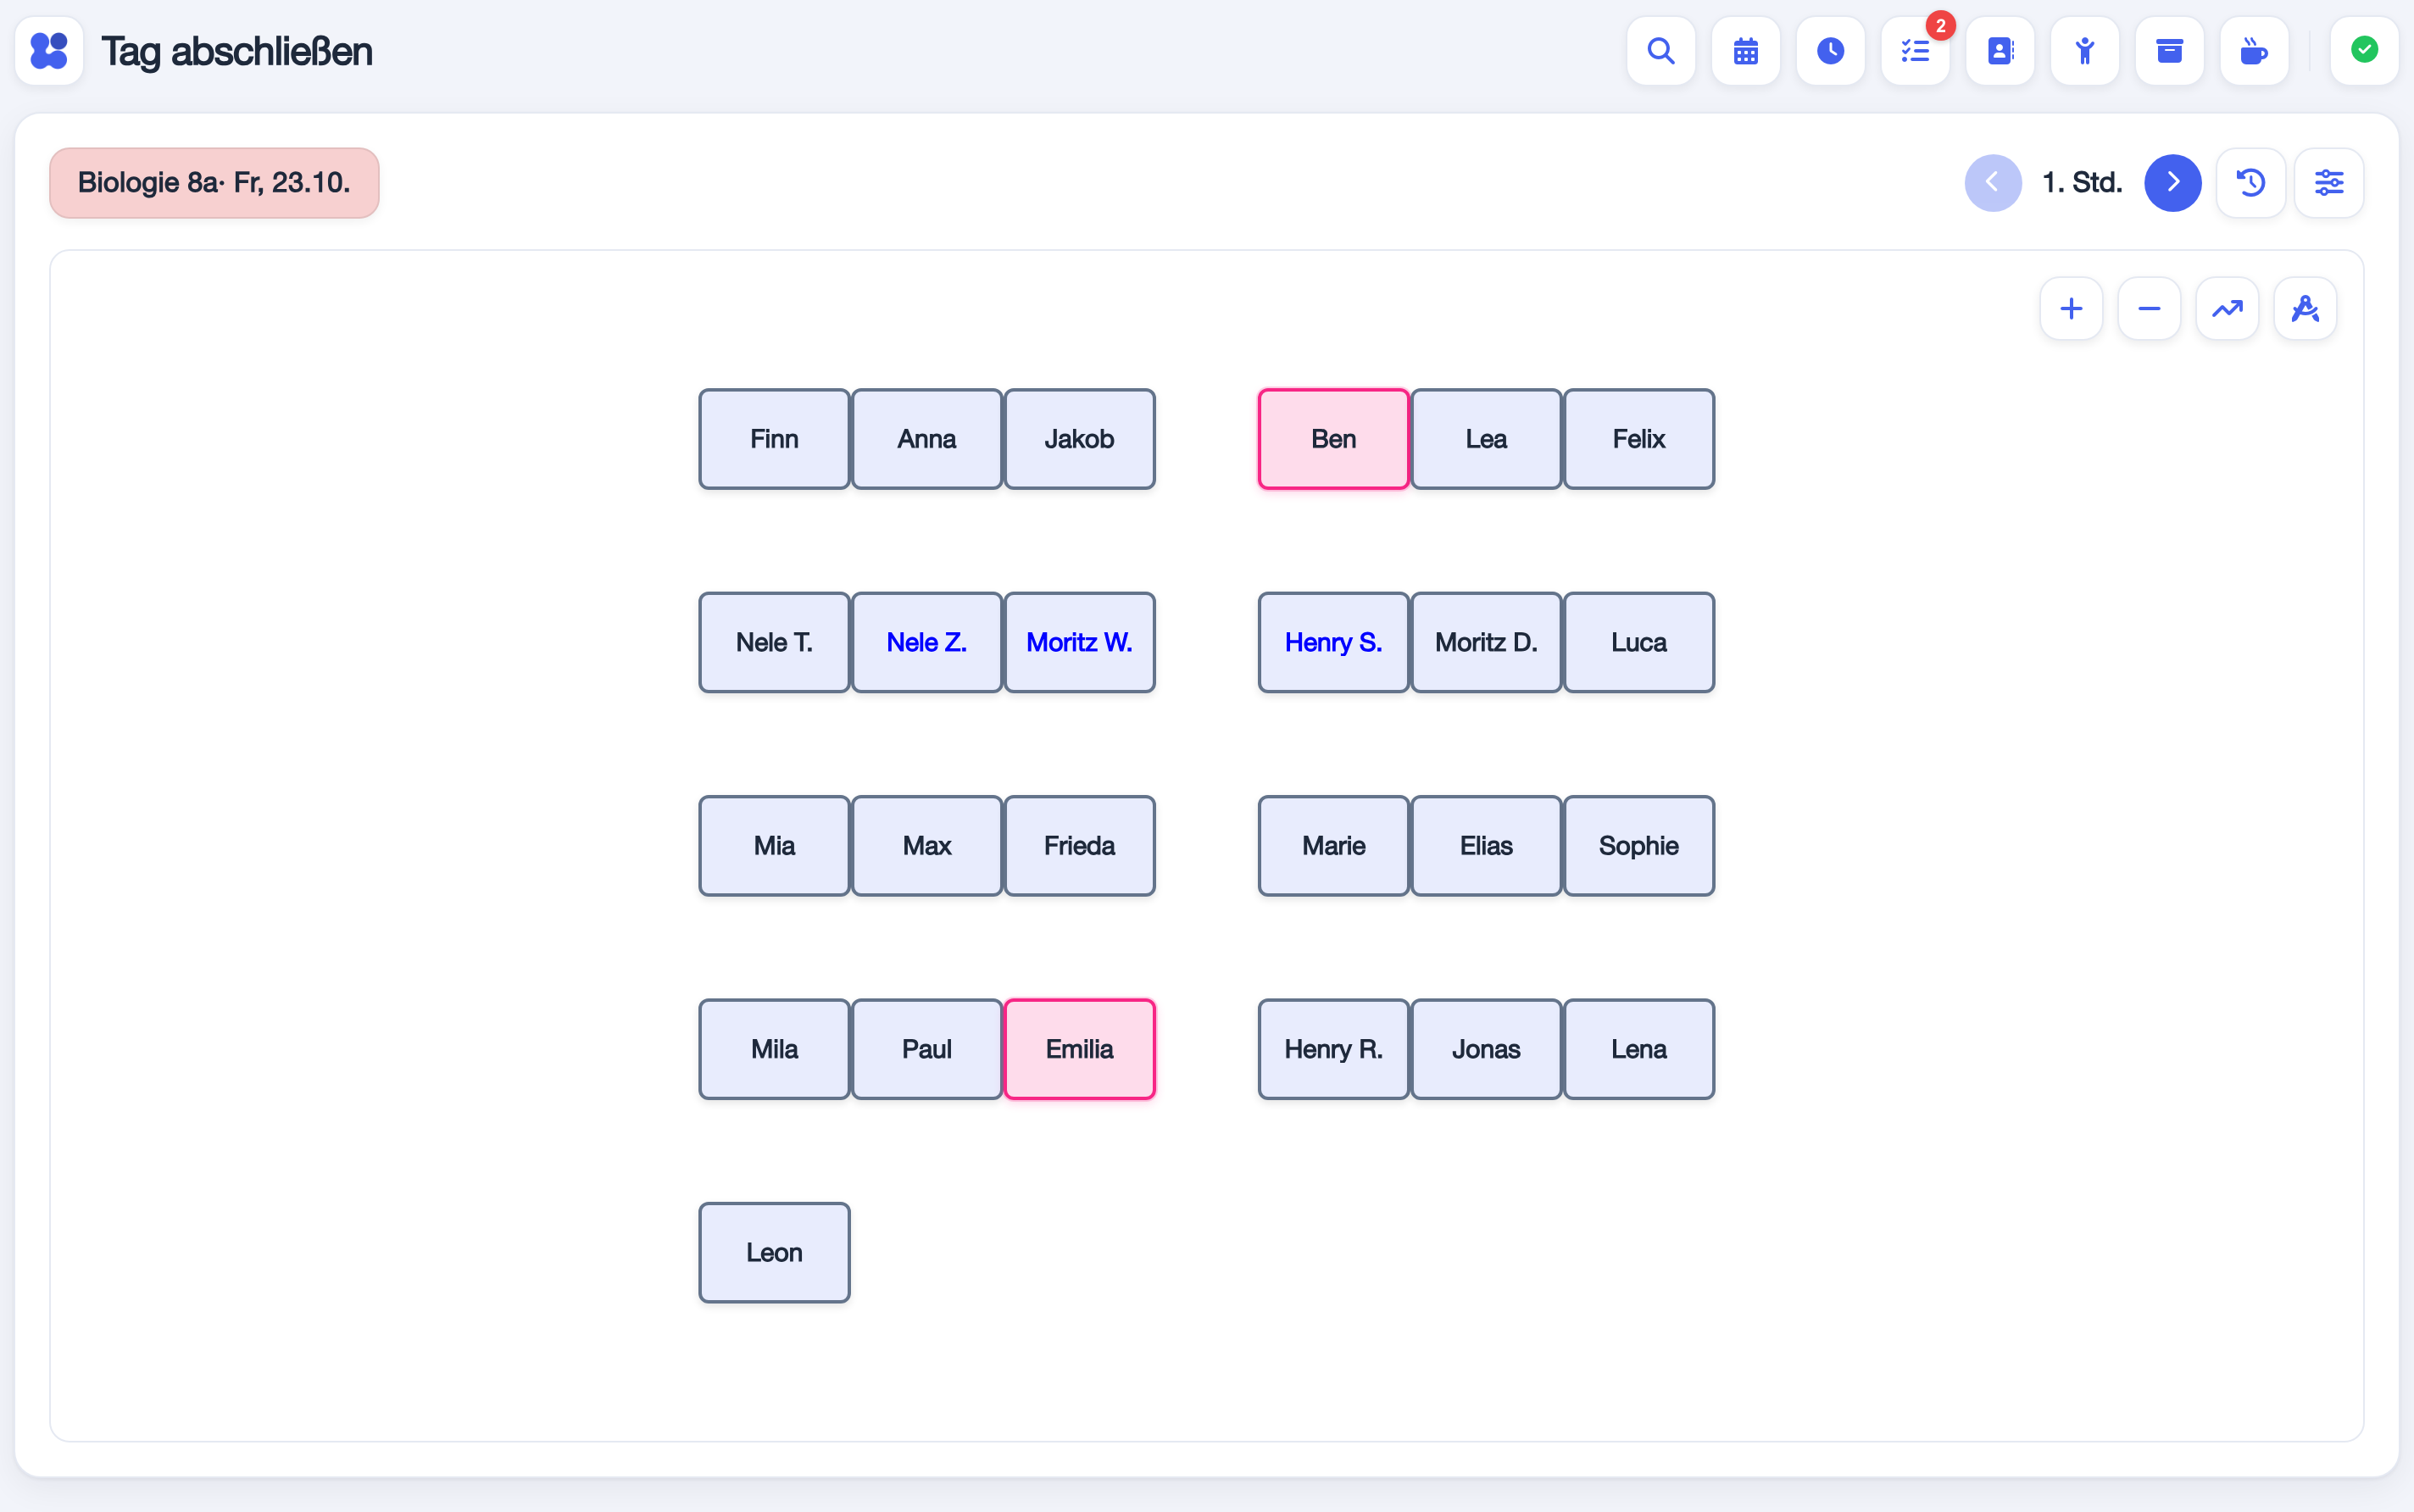Open the search magnifier icon
This screenshot has width=2414, height=1512.
(x=1661, y=50)
